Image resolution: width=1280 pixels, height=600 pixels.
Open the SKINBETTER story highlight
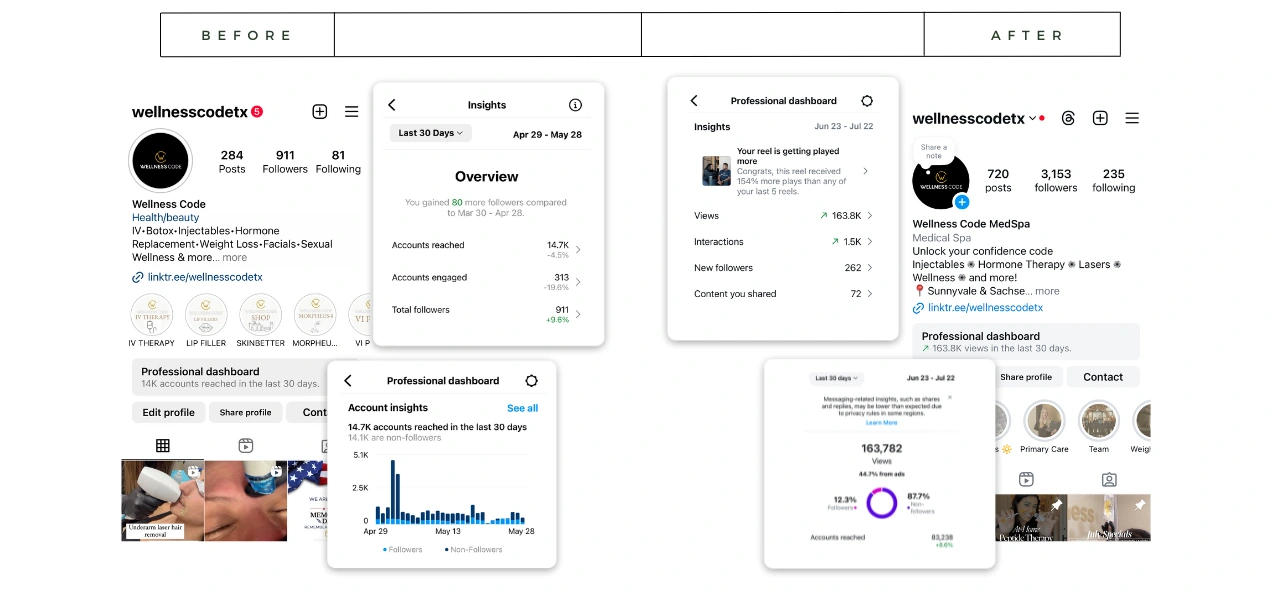pos(260,315)
